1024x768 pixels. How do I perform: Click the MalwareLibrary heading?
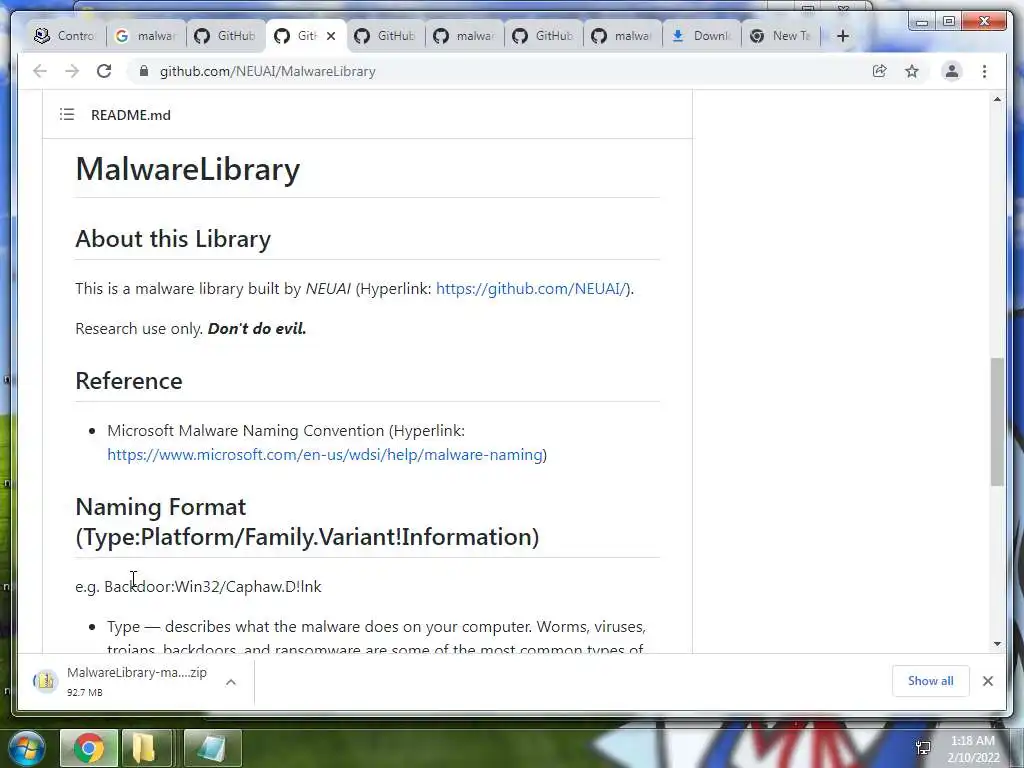point(188,169)
